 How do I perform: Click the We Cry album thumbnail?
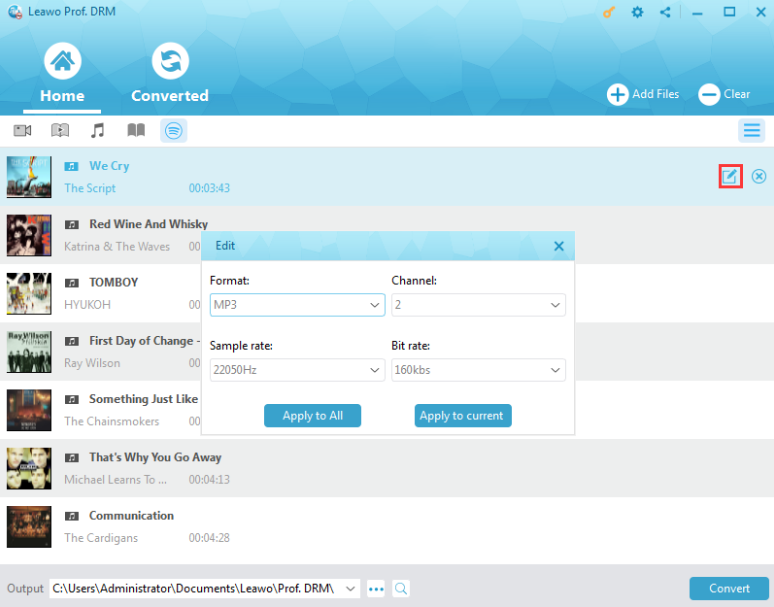(x=29, y=177)
